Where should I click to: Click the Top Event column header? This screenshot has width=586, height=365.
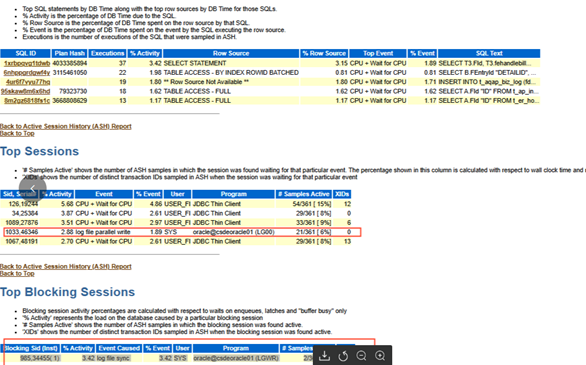point(378,53)
